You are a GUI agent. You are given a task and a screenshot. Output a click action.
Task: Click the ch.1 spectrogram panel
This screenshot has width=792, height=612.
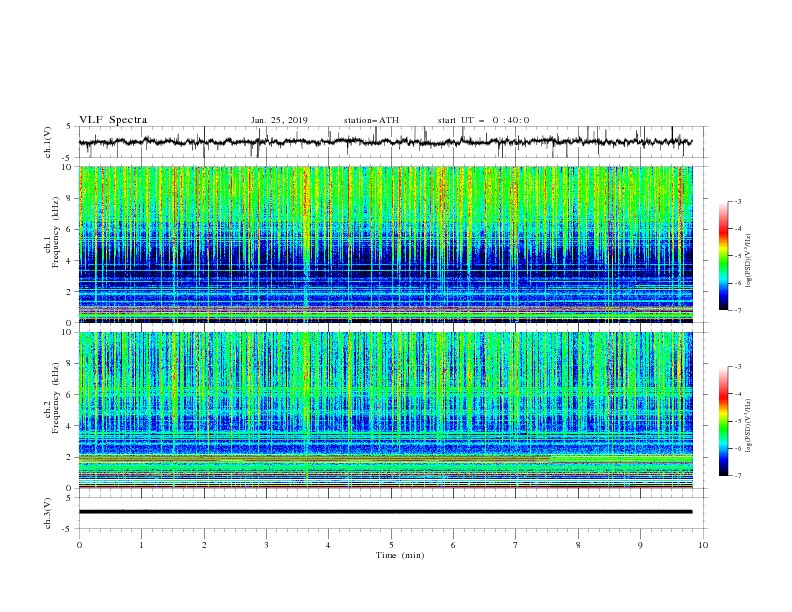(x=386, y=244)
